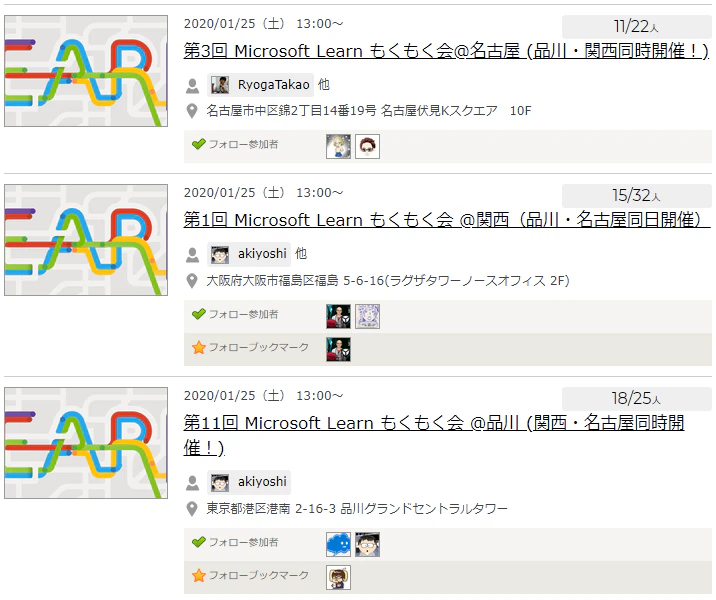The height and width of the screenshot is (600, 716).
Task: Click the red-haired follower avatar in Nagoya event
Action: click(x=368, y=146)
